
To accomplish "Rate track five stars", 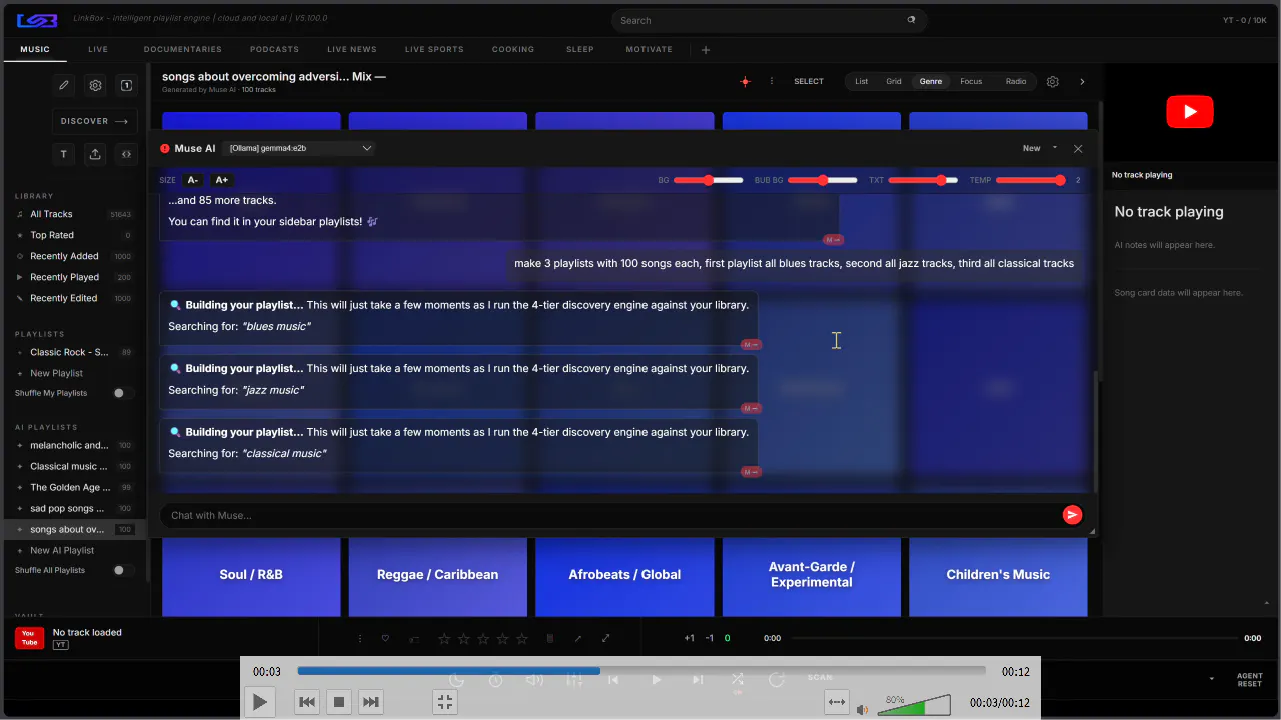I will tap(522, 638).
